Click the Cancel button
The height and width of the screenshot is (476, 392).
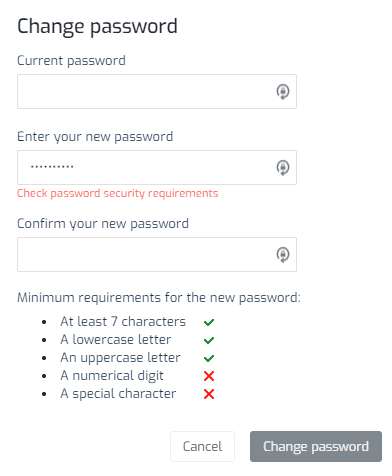tap(202, 446)
